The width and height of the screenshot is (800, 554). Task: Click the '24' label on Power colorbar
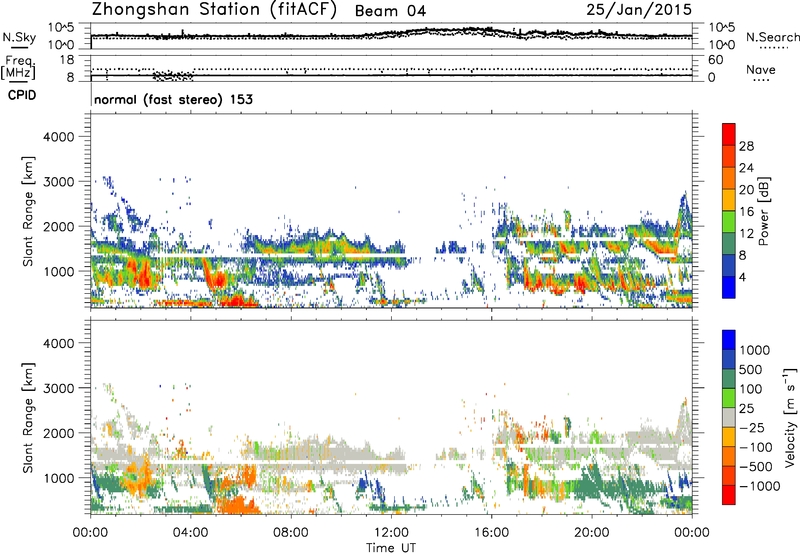coord(746,168)
